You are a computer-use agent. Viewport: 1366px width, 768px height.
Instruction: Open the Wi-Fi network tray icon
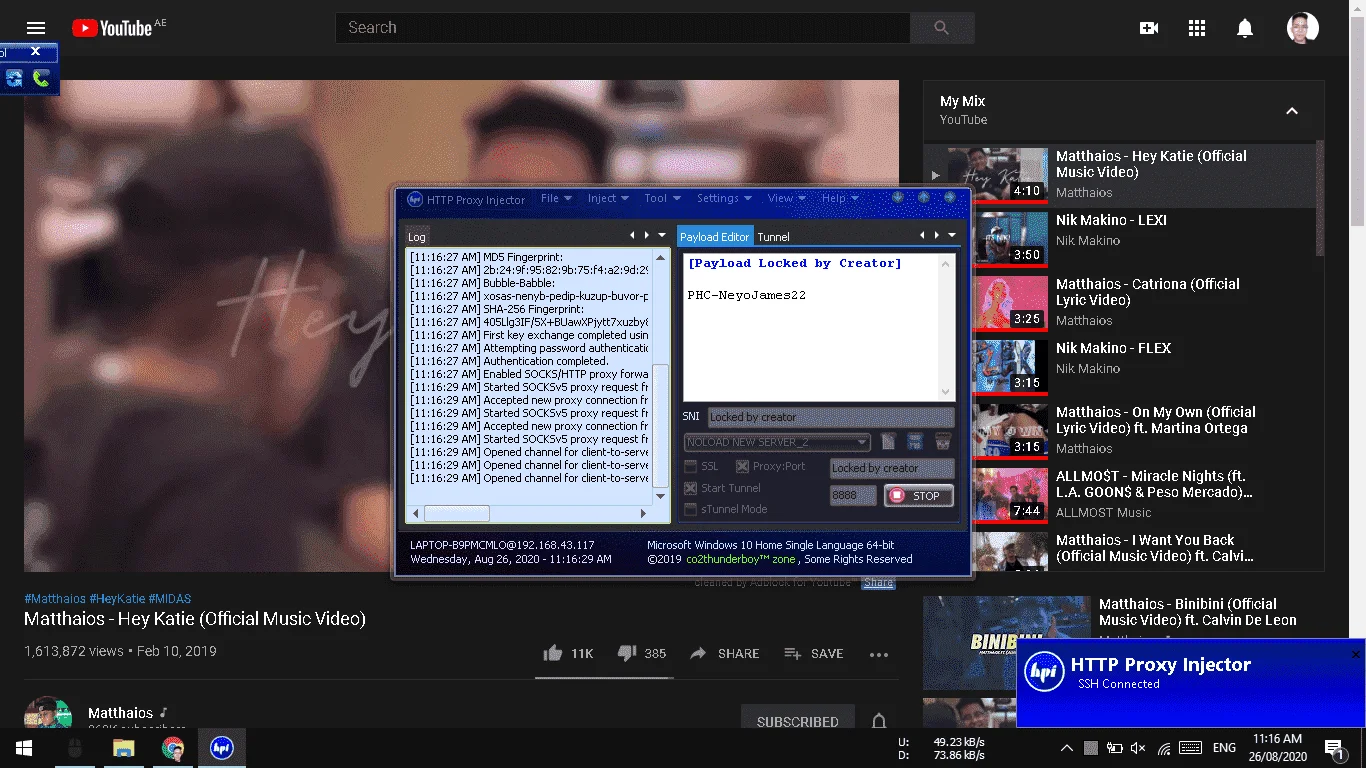click(x=1164, y=748)
